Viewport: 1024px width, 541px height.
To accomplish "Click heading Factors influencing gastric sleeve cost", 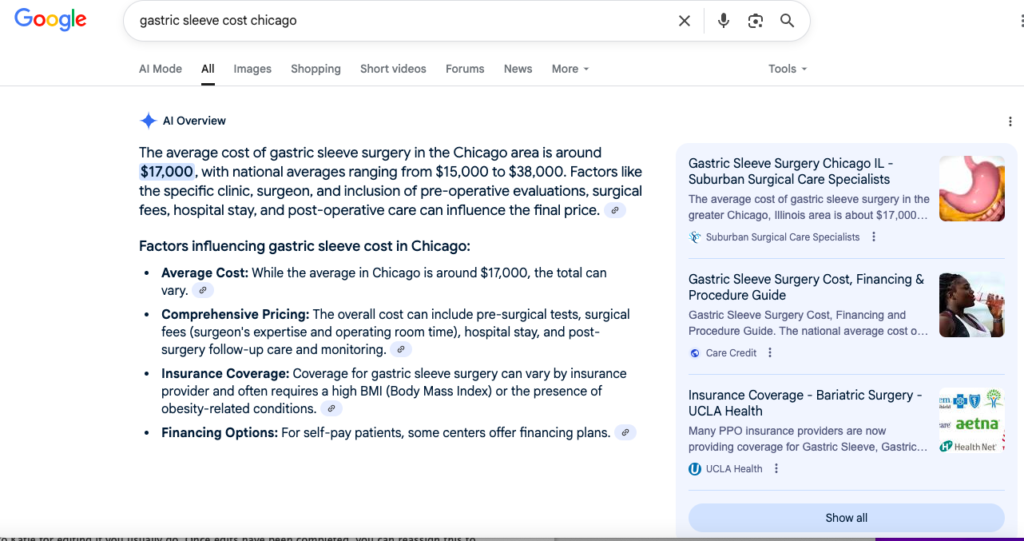I will pos(304,246).
